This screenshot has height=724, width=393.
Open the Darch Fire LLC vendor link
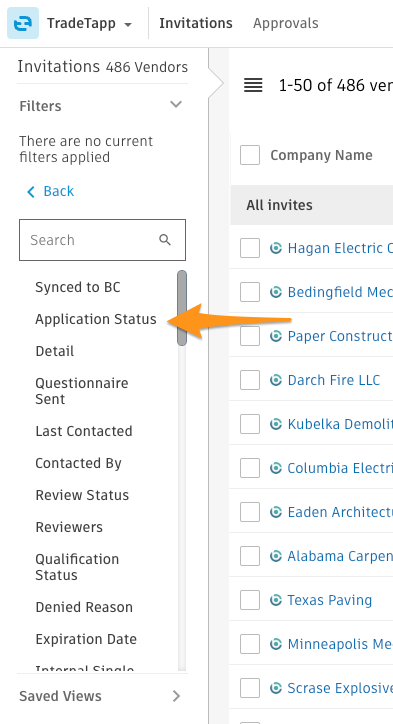pos(333,380)
